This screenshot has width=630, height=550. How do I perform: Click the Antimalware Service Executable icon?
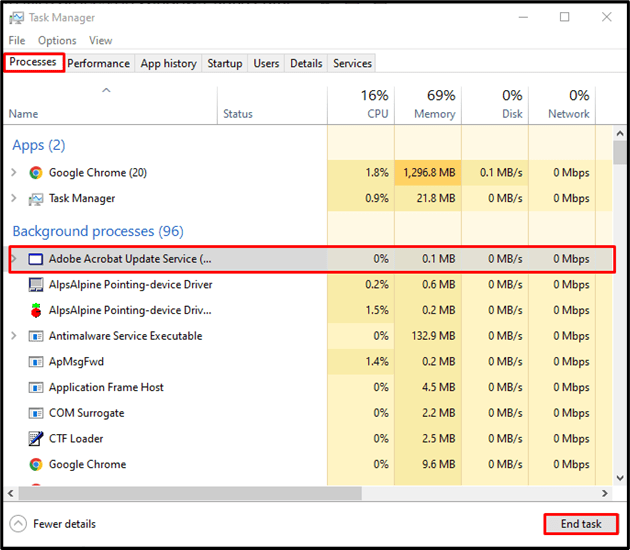(36, 336)
